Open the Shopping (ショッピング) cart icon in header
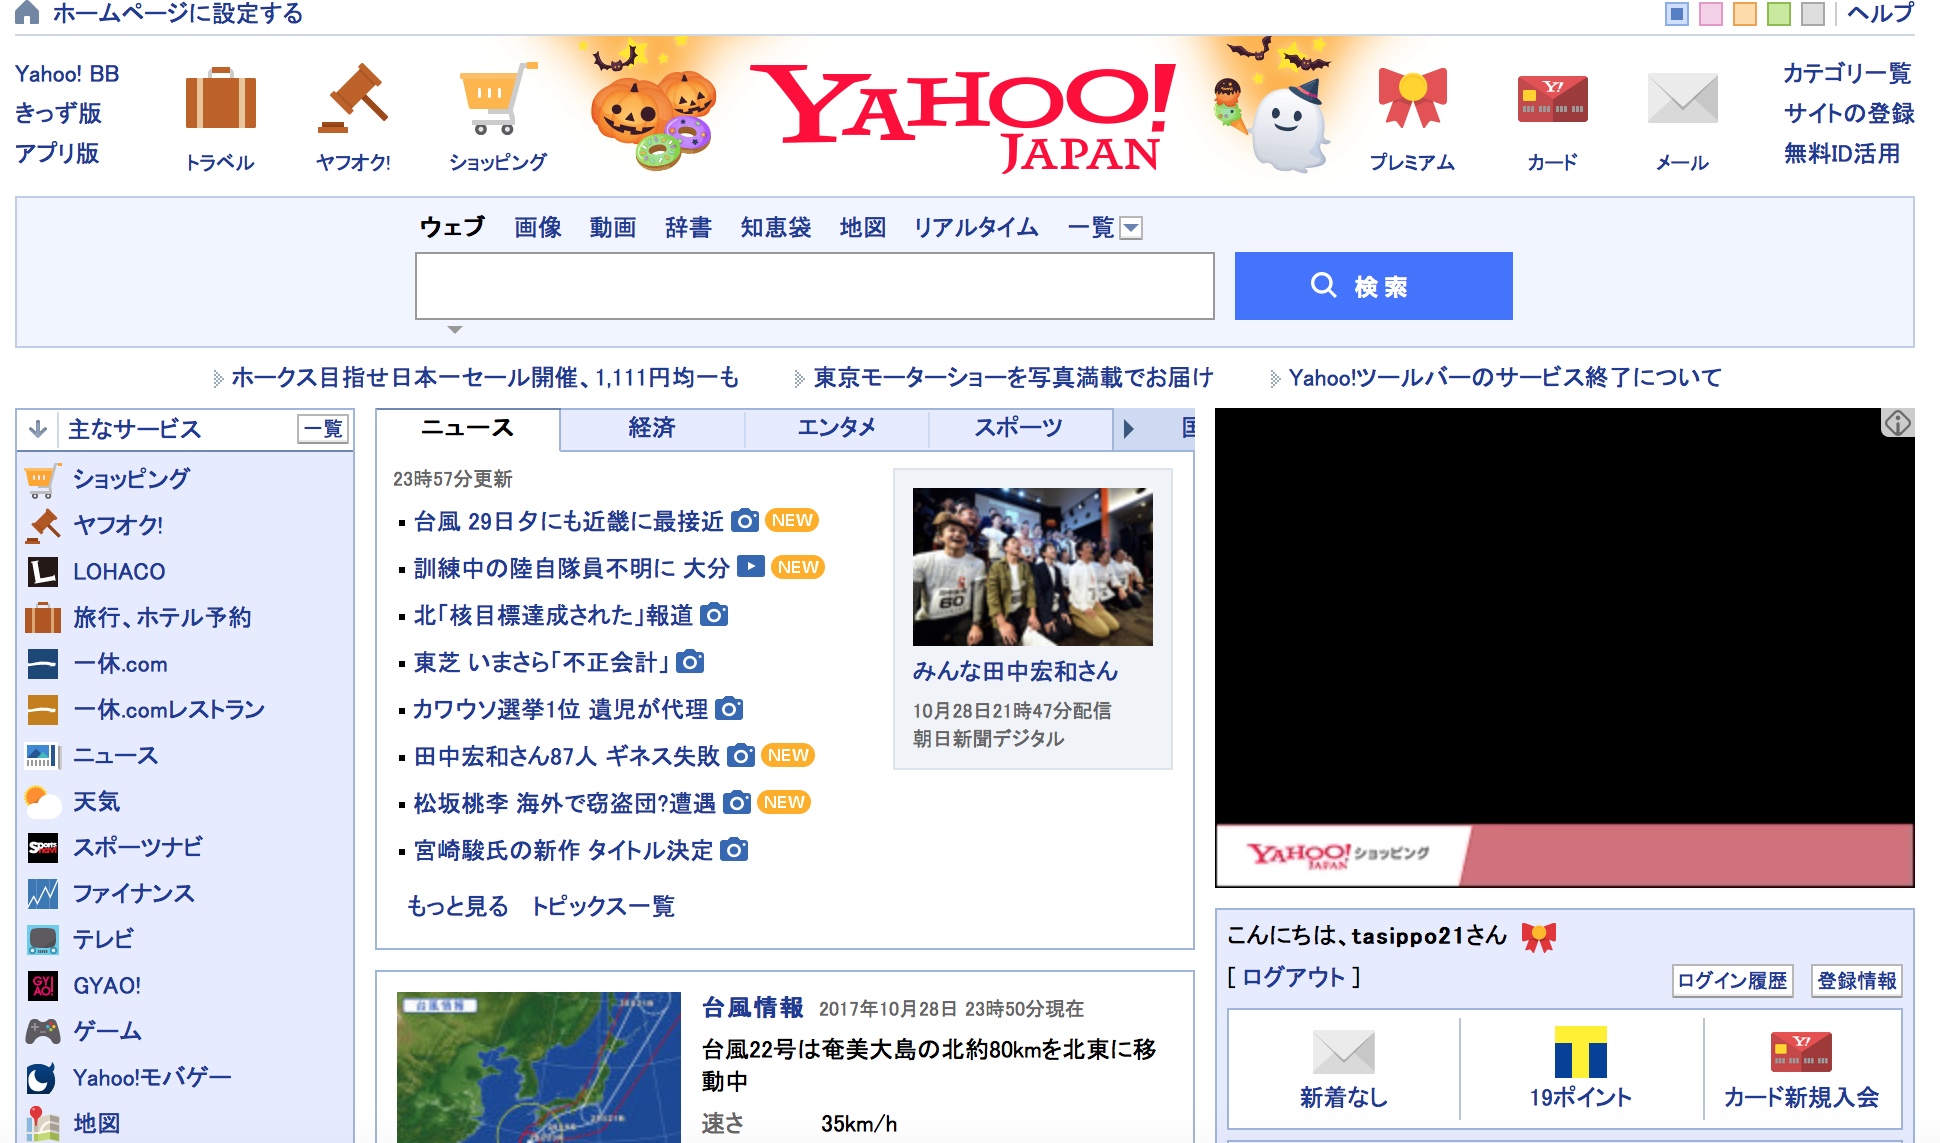 (x=498, y=99)
